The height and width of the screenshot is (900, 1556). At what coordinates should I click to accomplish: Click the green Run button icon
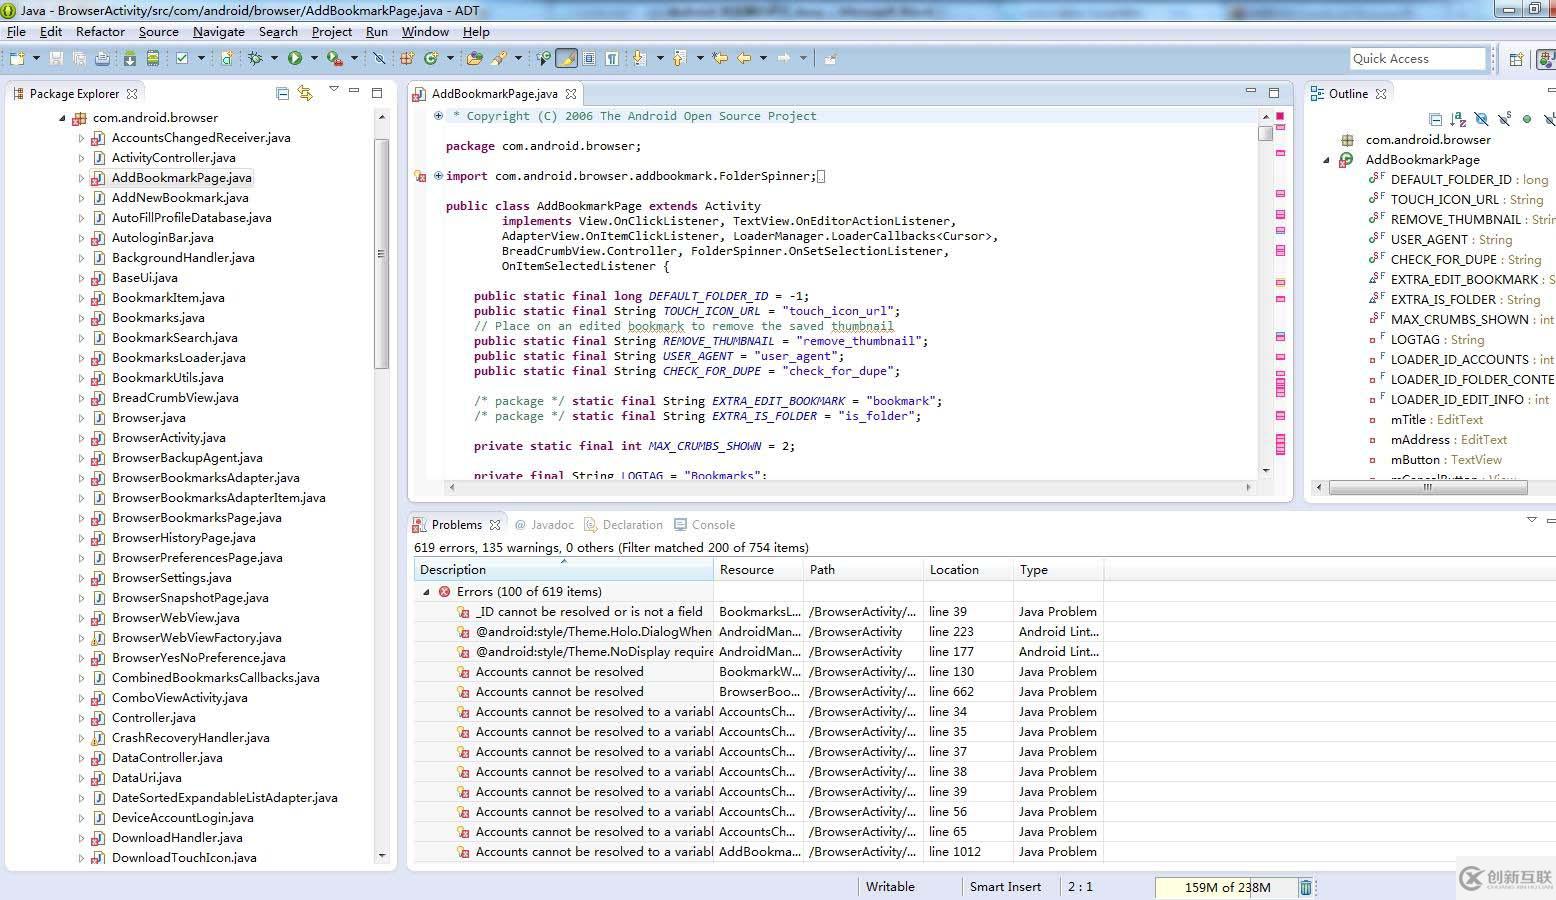[295, 58]
